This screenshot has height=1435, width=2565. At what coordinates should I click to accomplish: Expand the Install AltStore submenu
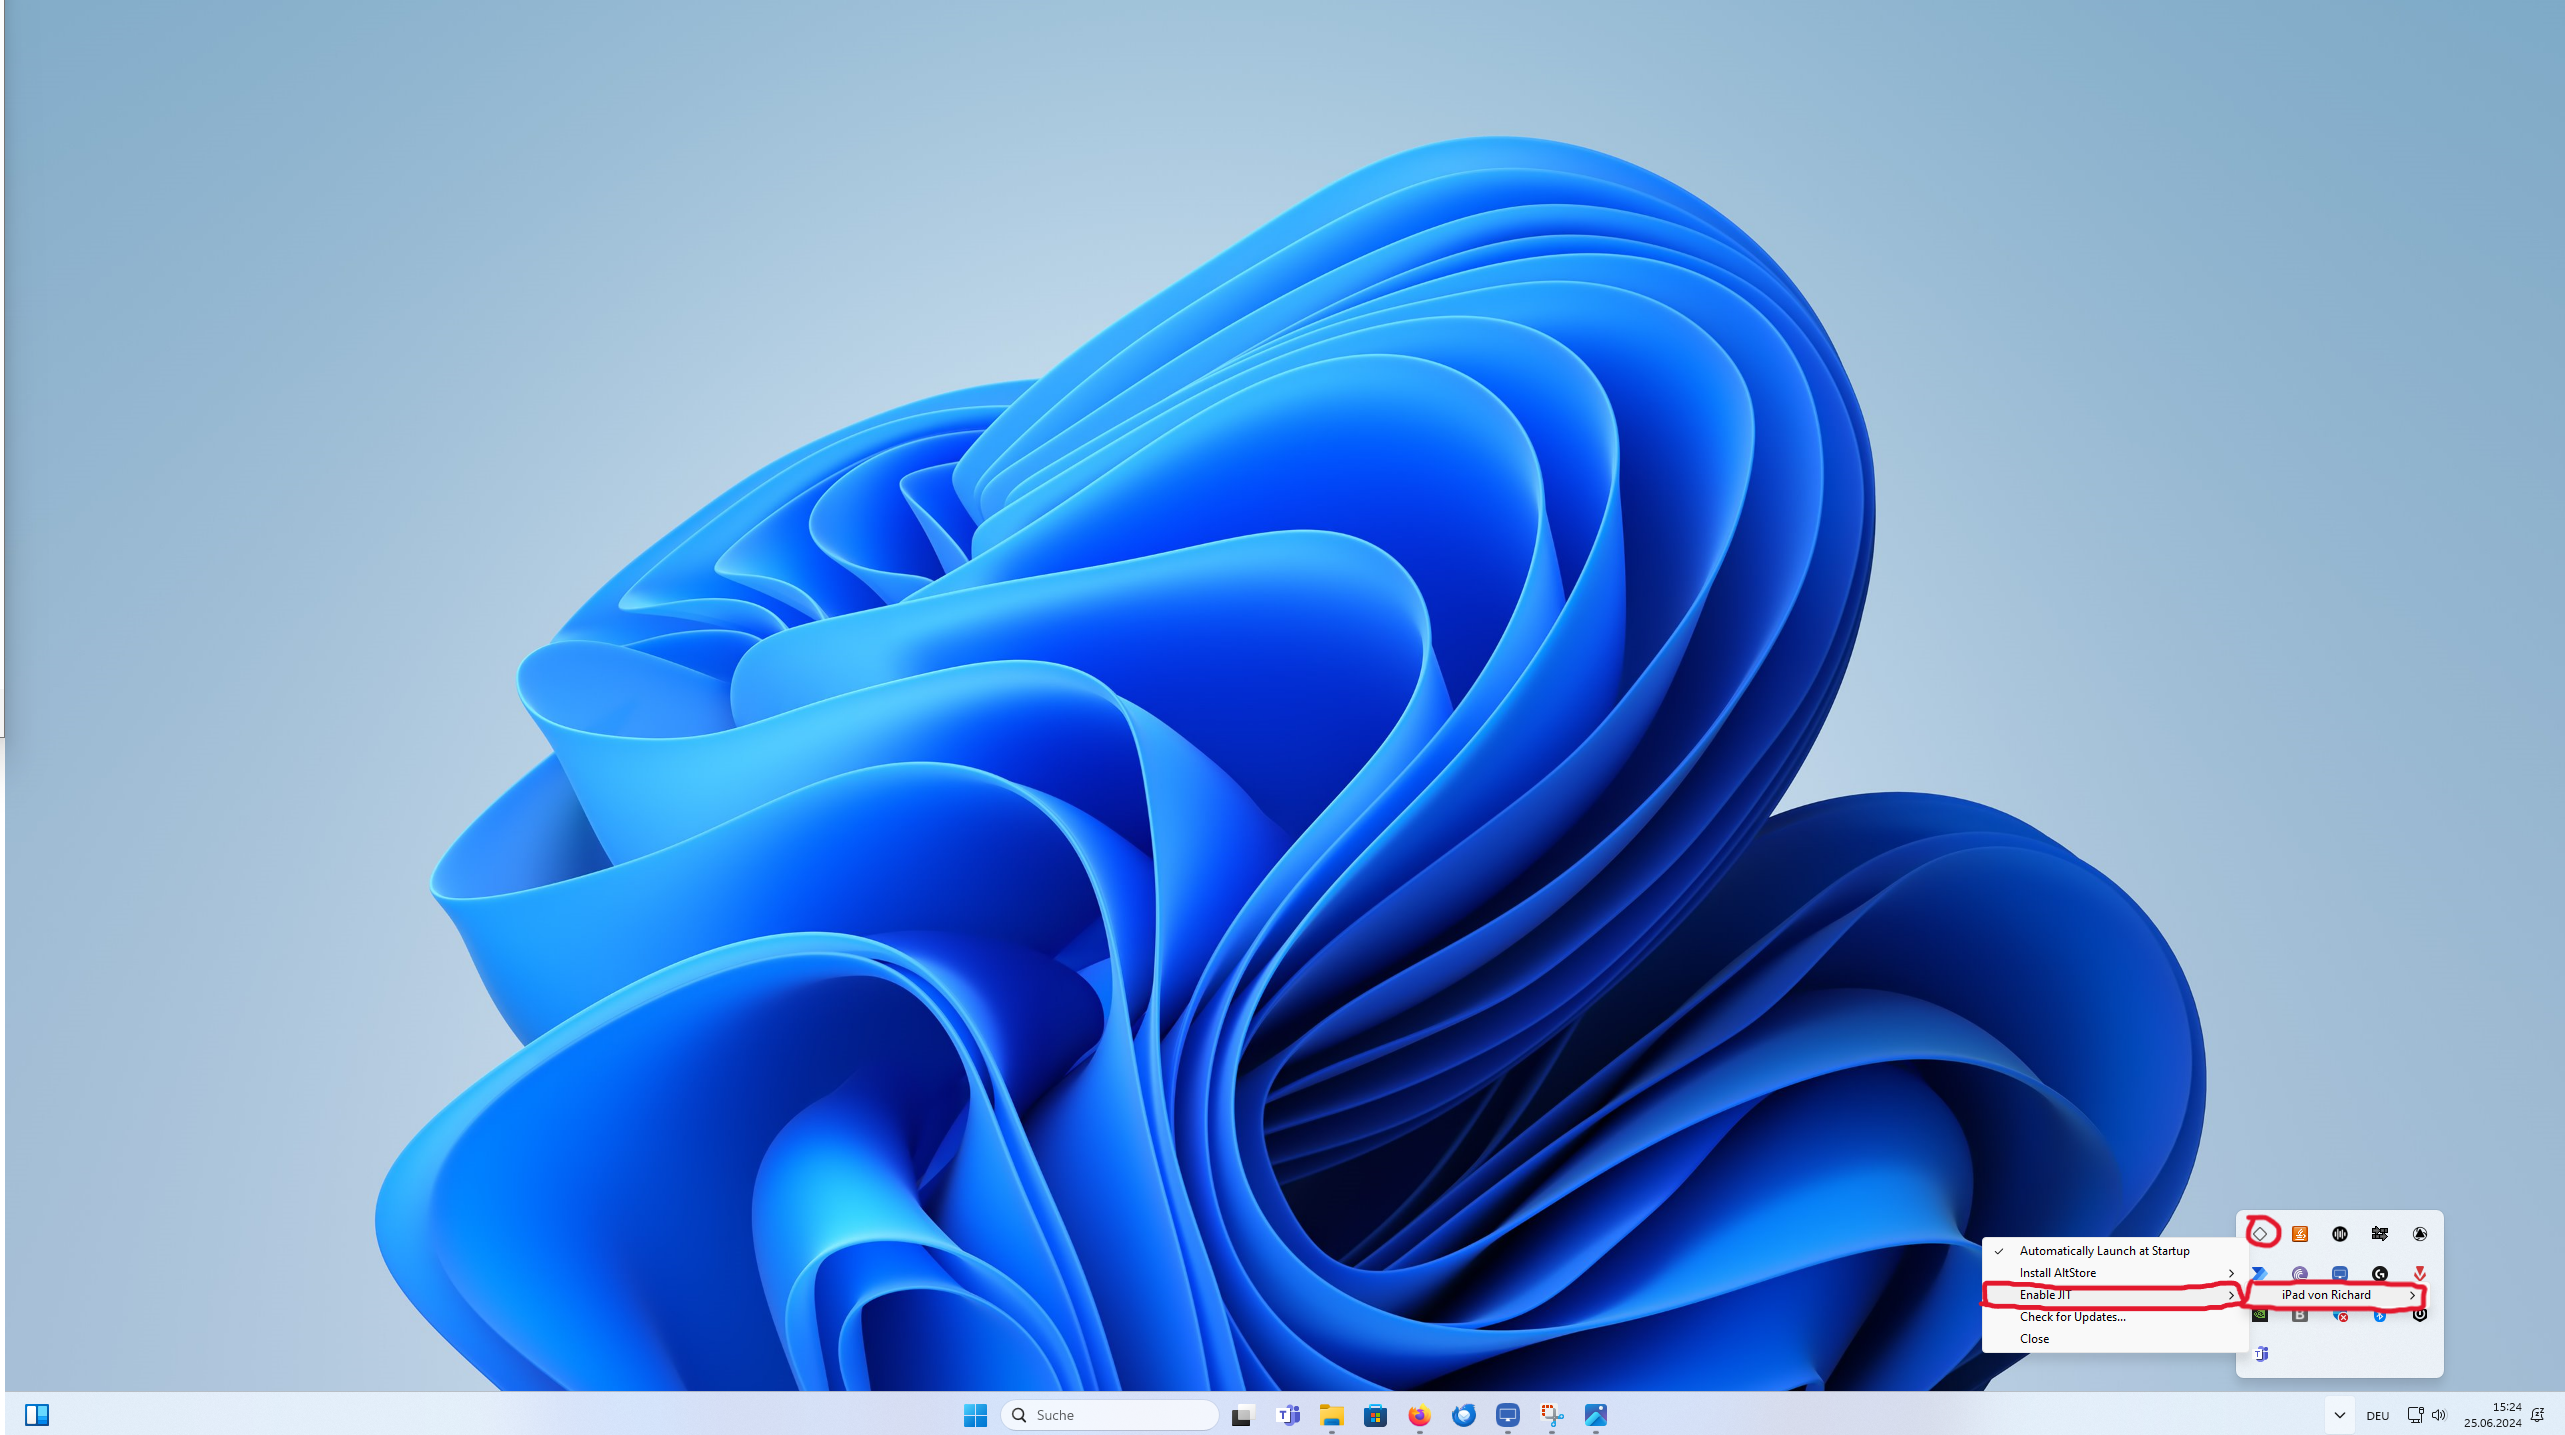point(2058,1272)
